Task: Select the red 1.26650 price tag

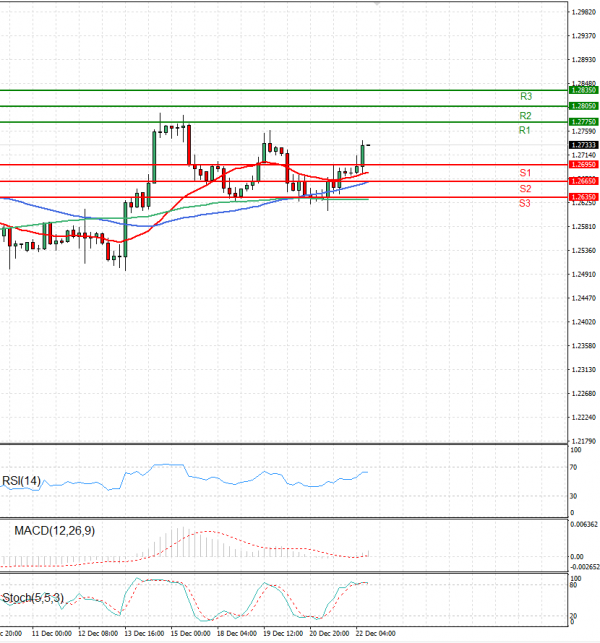Action: pos(584,181)
